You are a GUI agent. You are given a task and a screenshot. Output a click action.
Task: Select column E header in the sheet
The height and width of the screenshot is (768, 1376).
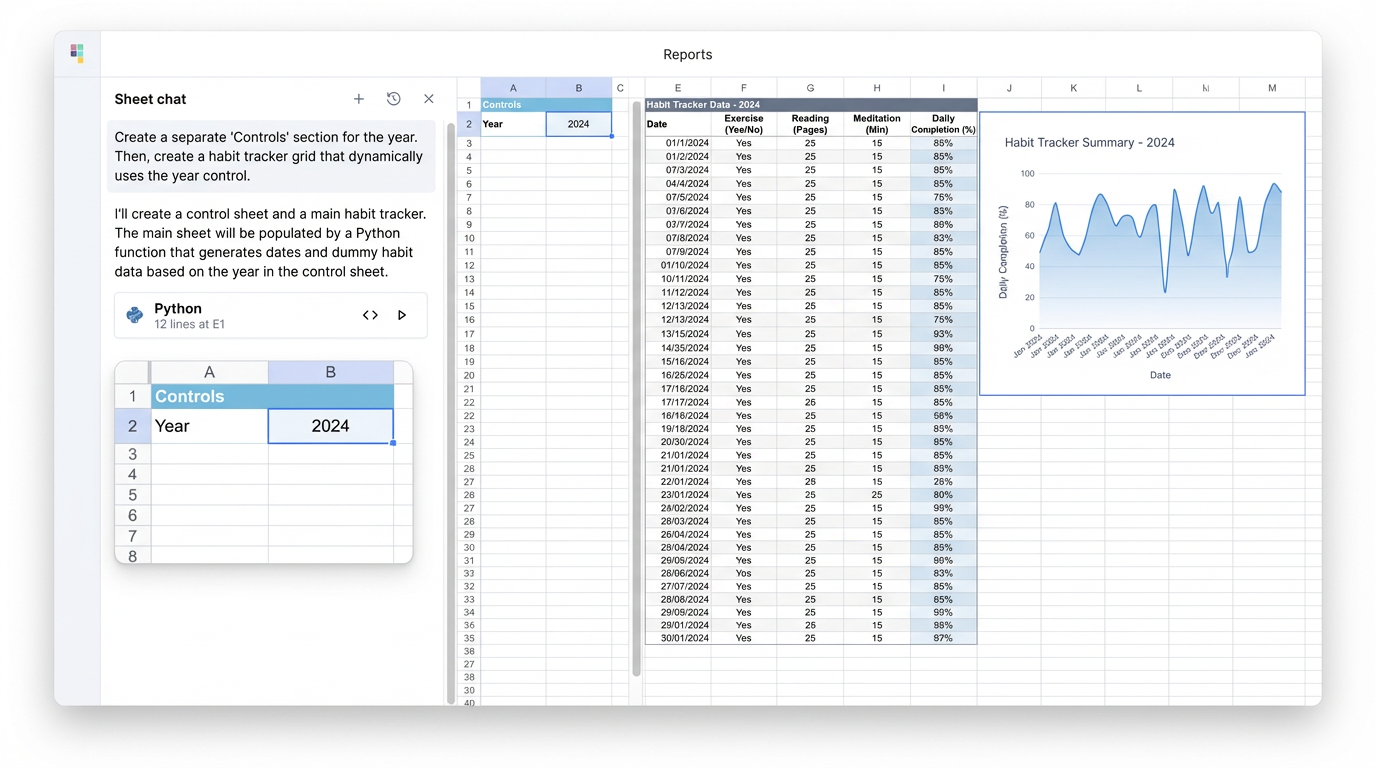678,88
